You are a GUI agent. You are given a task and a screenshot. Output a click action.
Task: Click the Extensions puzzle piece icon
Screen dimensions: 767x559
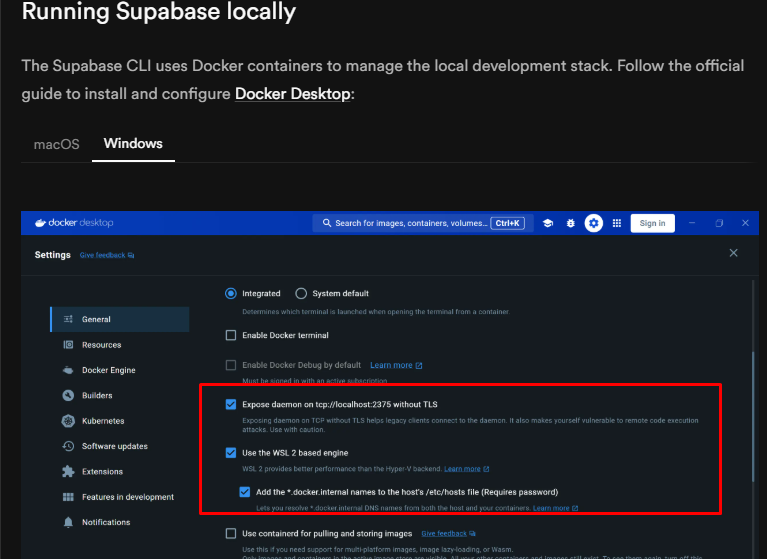point(68,471)
